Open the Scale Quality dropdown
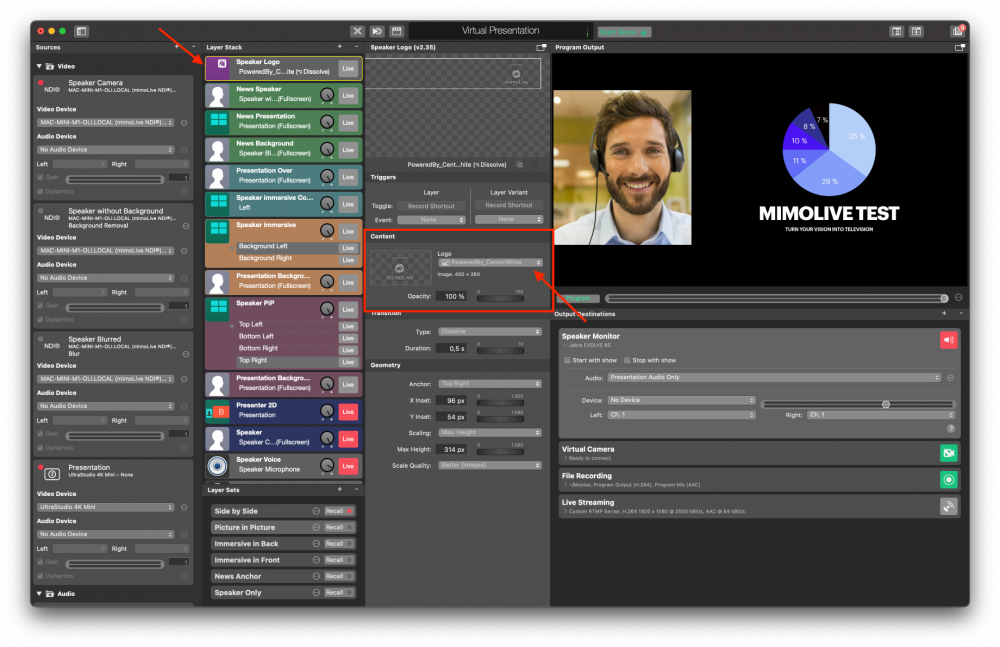Viewport: 1000px width, 647px height. pos(490,465)
